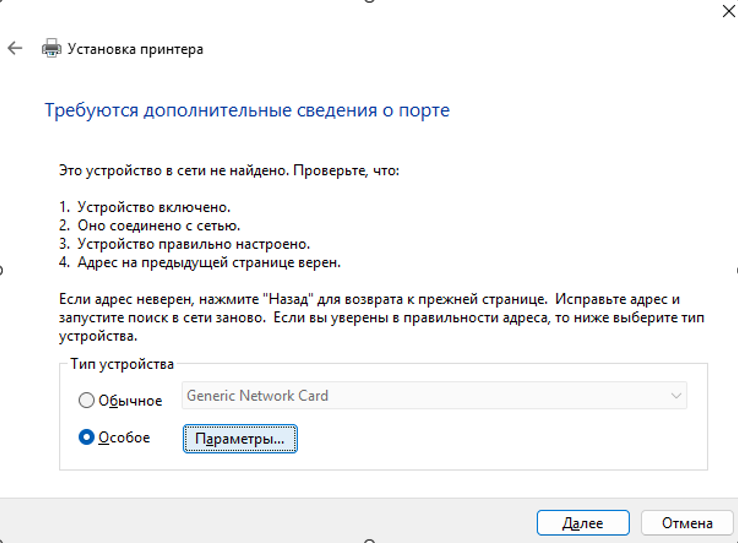This screenshot has width=738, height=543.
Task: Close the printer installation window
Action: pos(726,11)
